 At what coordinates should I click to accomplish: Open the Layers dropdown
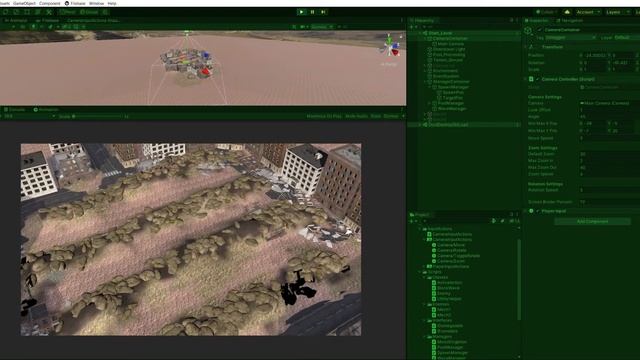[x=617, y=12]
